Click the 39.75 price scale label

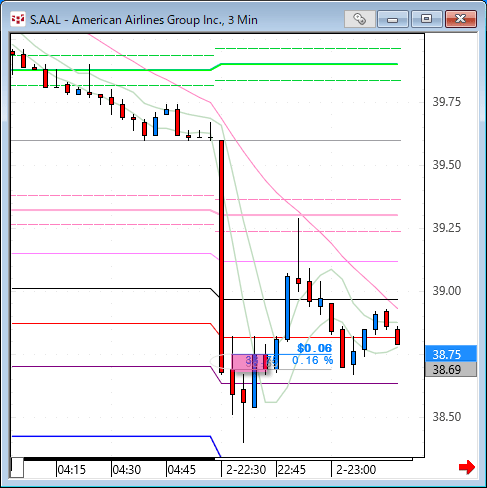447,102
